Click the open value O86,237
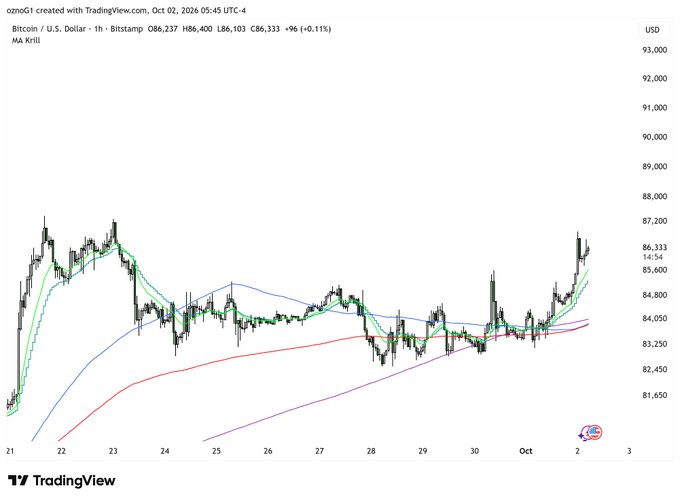The image size is (680, 501). click(x=163, y=29)
